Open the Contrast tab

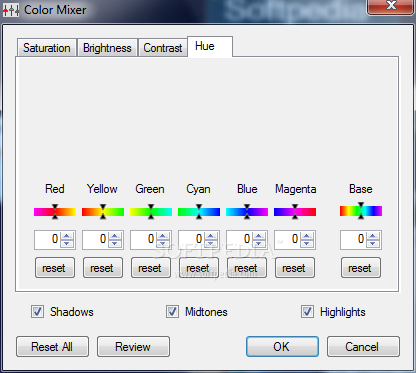point(163,48)
